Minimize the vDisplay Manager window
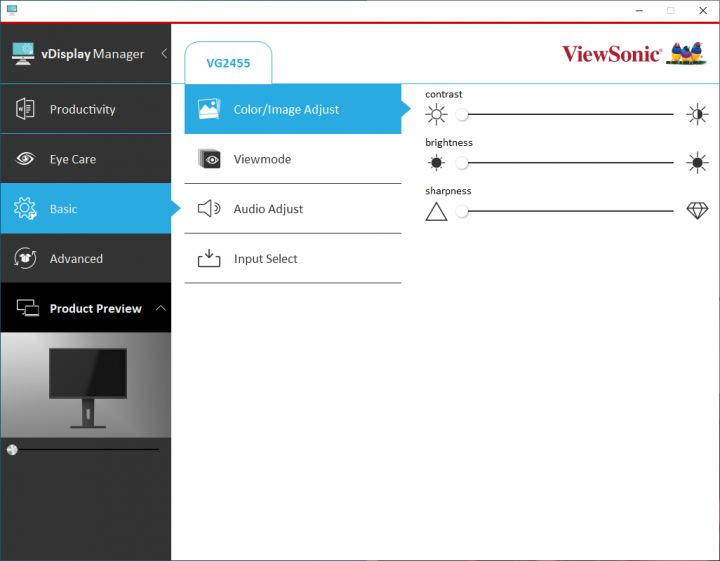The height and width of the screenshot is (561, 720). point(639,10)
